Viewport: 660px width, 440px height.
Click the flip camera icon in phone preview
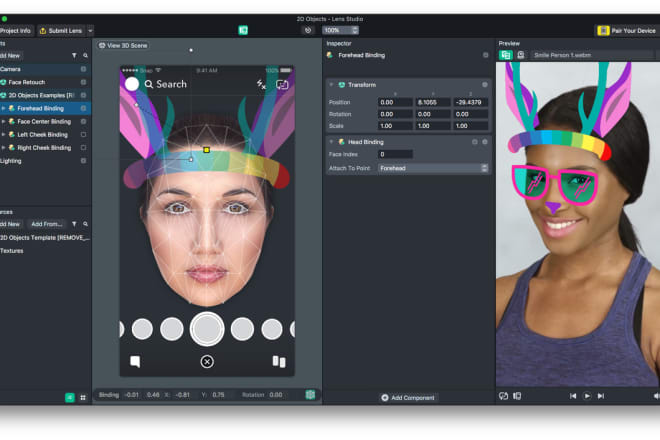coord(282,85)
